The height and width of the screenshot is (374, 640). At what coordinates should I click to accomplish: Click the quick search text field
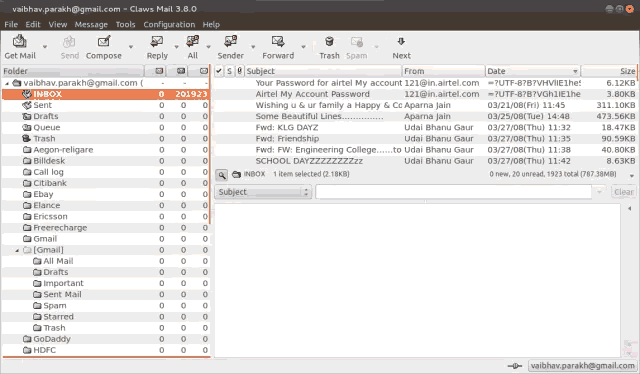pos(453,192)
